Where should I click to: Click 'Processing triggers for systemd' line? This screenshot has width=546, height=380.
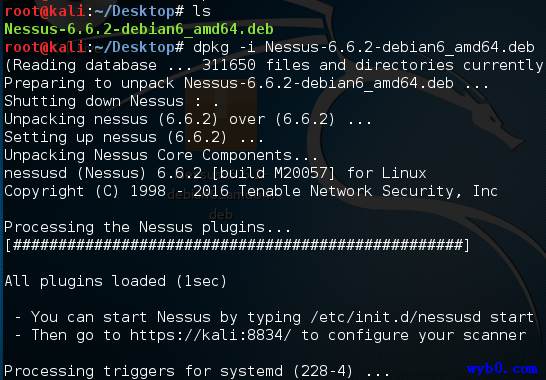196,371
